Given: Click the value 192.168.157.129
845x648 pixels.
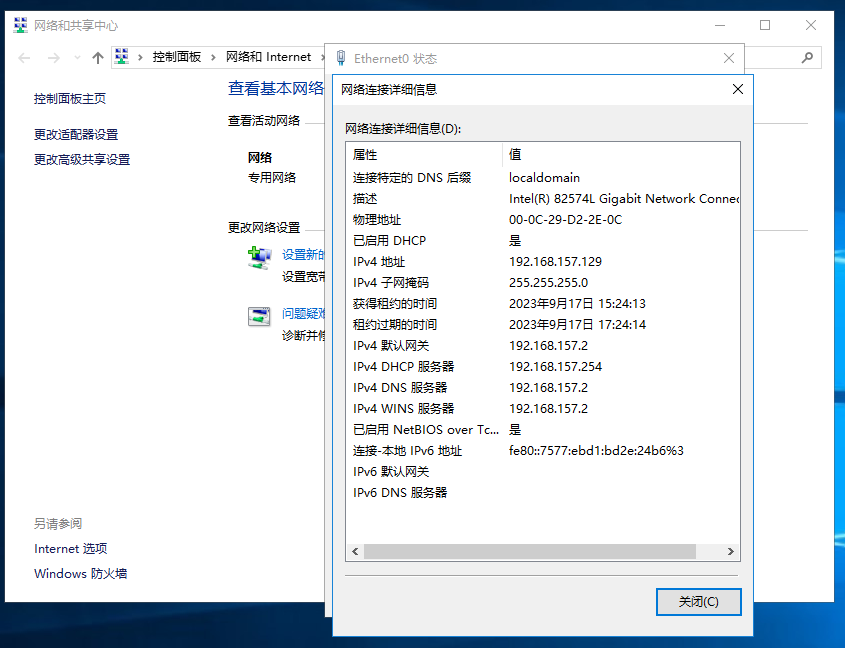Looking at the screenshot, I should (x=555, y=261).
